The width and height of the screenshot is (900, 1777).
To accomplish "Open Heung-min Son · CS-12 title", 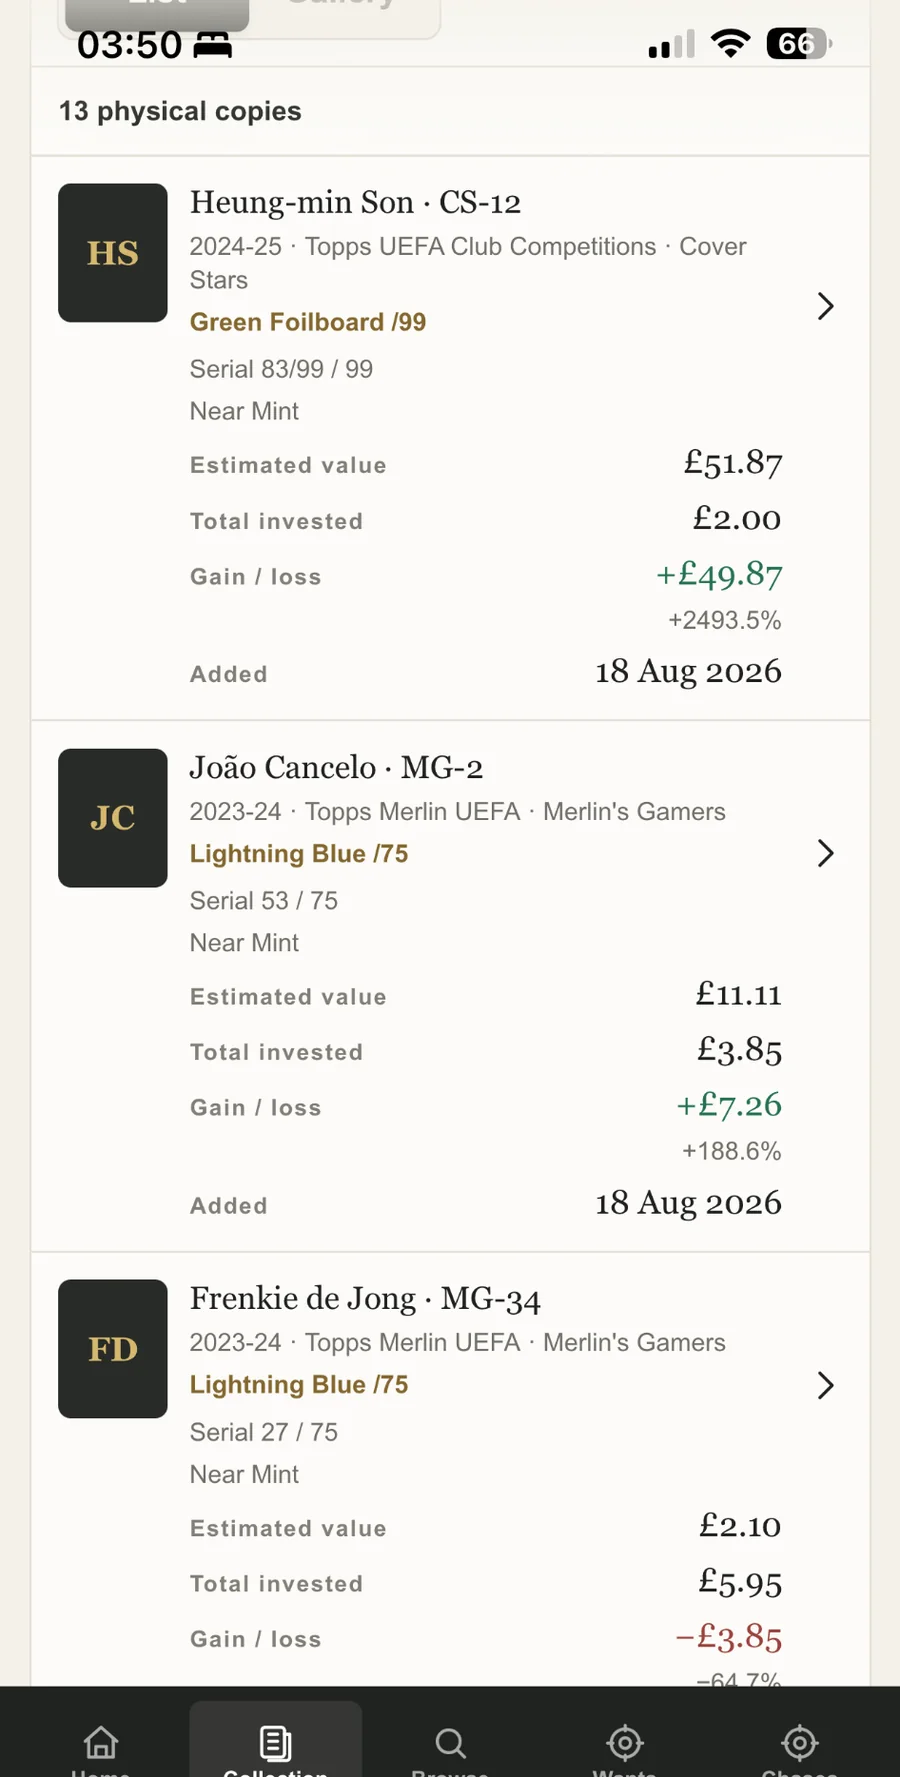I will point(355,203).
